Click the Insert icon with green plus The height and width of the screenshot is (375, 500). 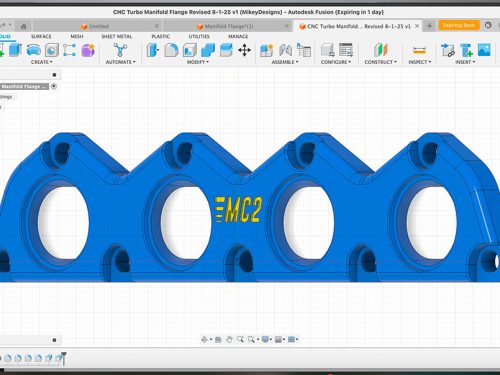click(466, 50)
